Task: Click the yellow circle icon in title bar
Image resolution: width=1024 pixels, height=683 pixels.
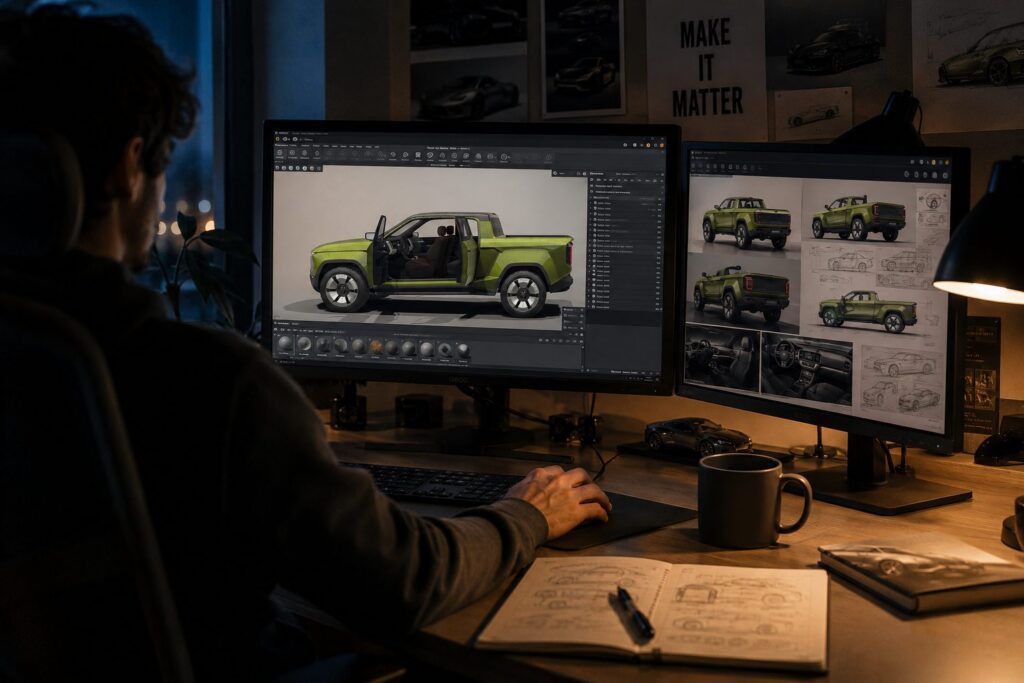Action: tap(278, 139)
